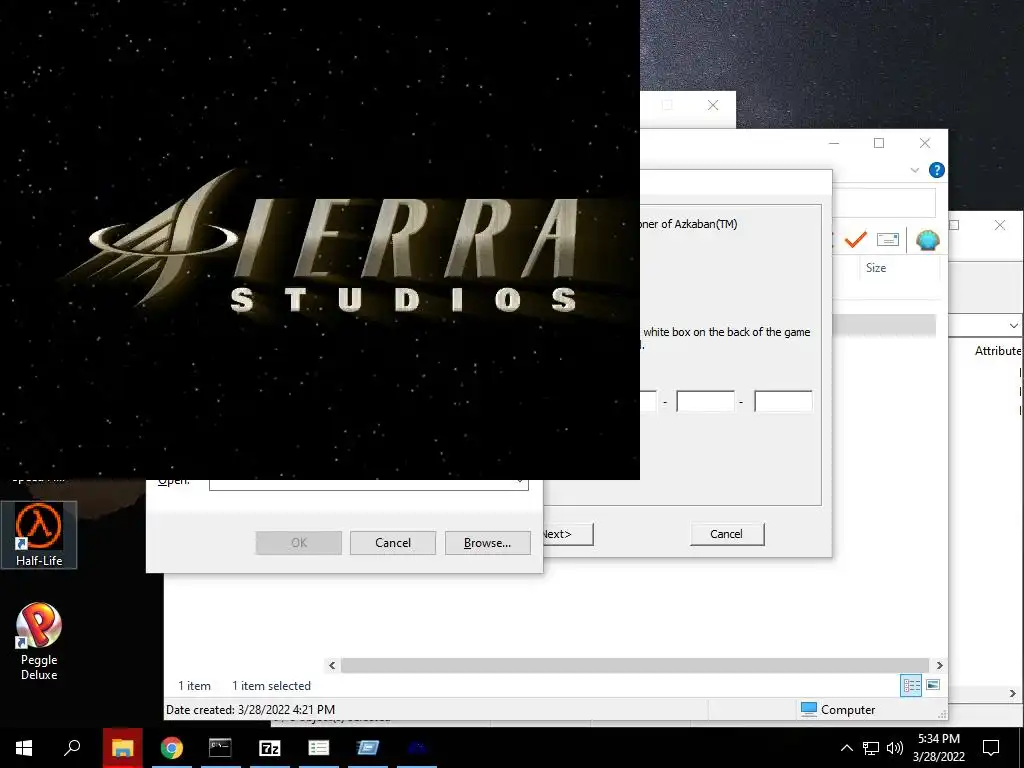
Task: Show hidden system tray icons
Action: [846, 748]
